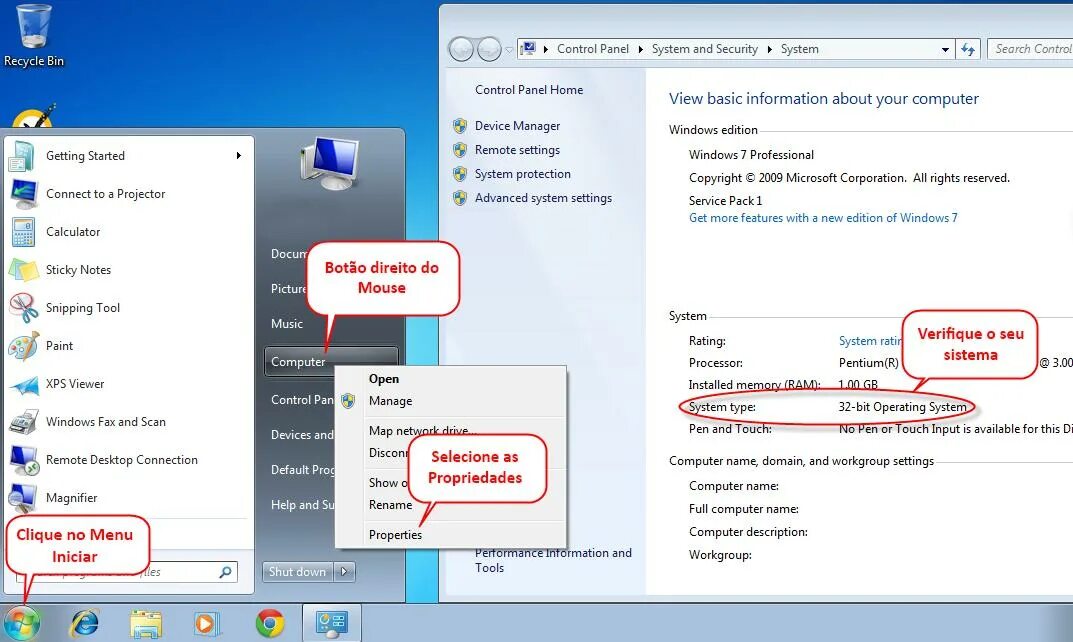The height and width of the screenshot is (642, 1073).
Task: Click the shield icon next to Remote settings
Action: click(x=460, y=150)
